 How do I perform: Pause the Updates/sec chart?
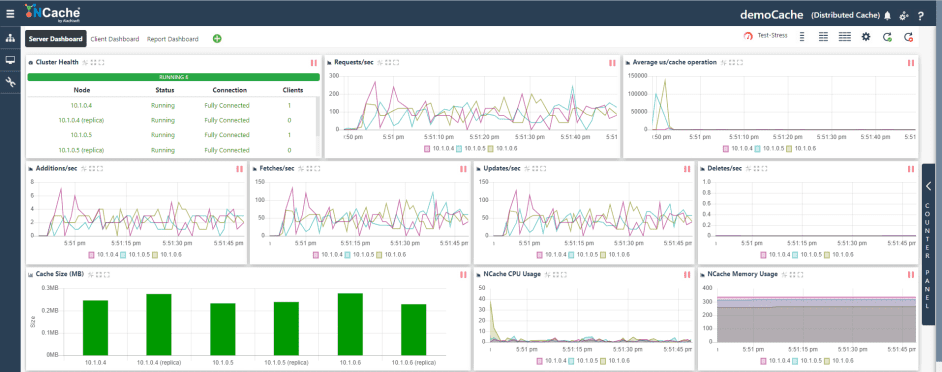tap(687, 169)
